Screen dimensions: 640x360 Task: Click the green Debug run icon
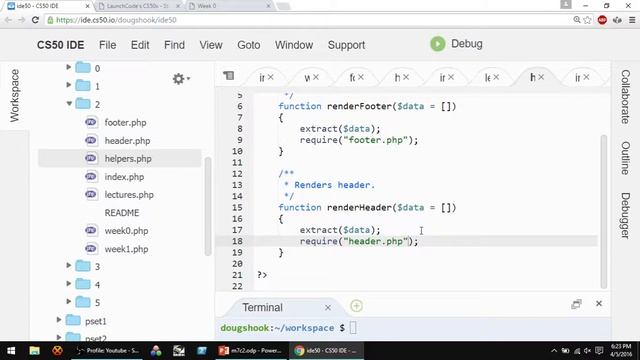point(438,44)
